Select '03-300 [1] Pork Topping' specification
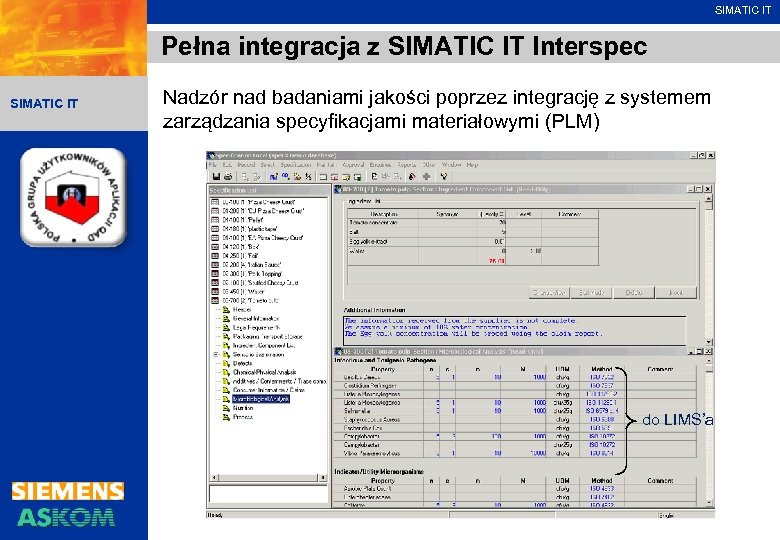Viewport: 780px width, 540px height. click(252, 274)
